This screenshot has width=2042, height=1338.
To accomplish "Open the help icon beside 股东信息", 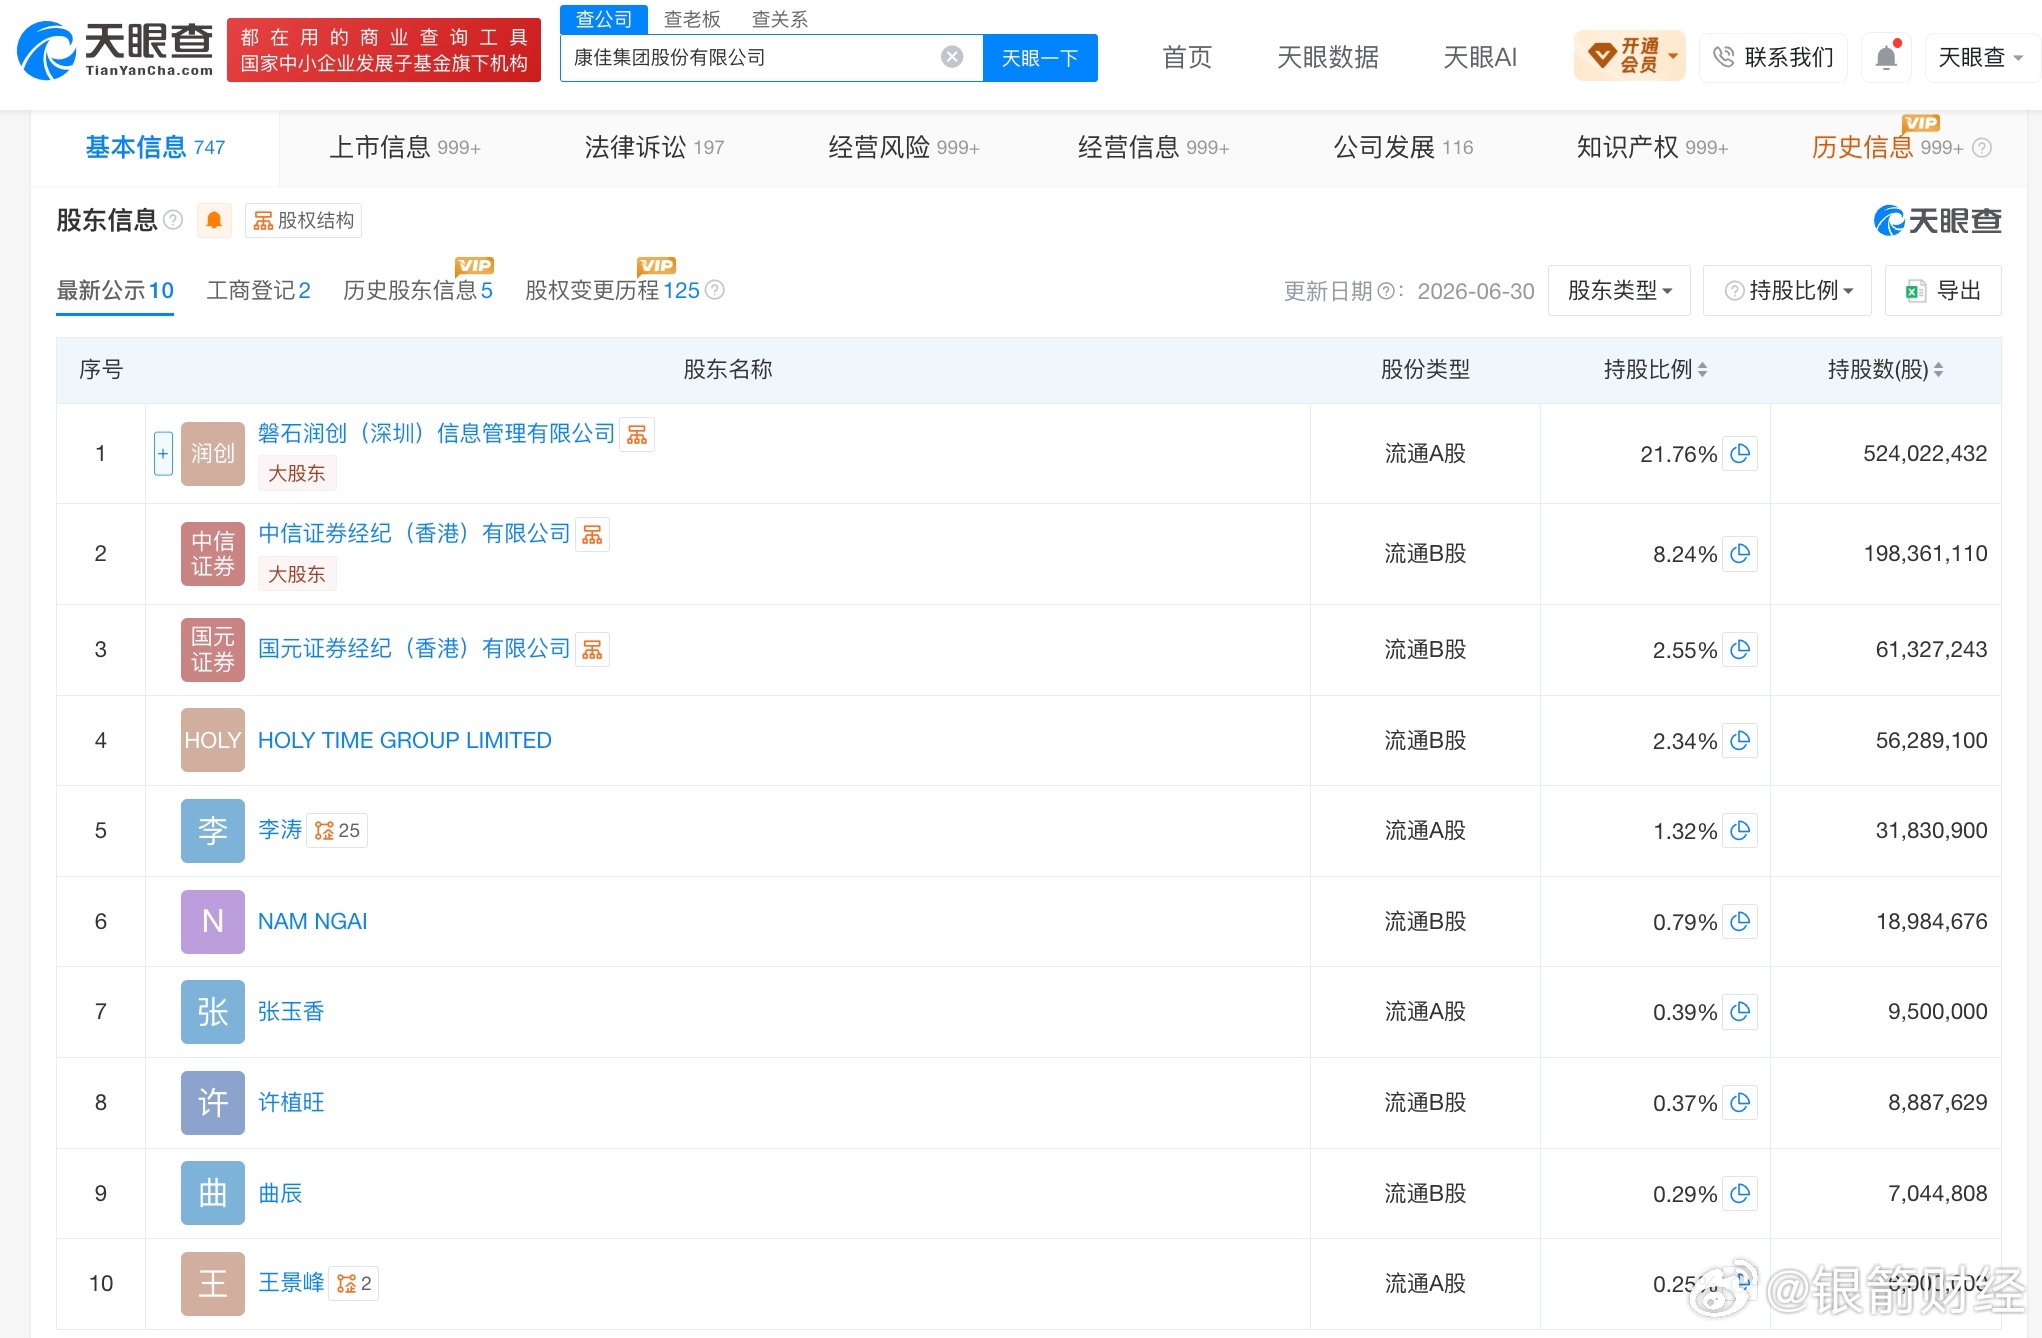I will coord(173,220).
